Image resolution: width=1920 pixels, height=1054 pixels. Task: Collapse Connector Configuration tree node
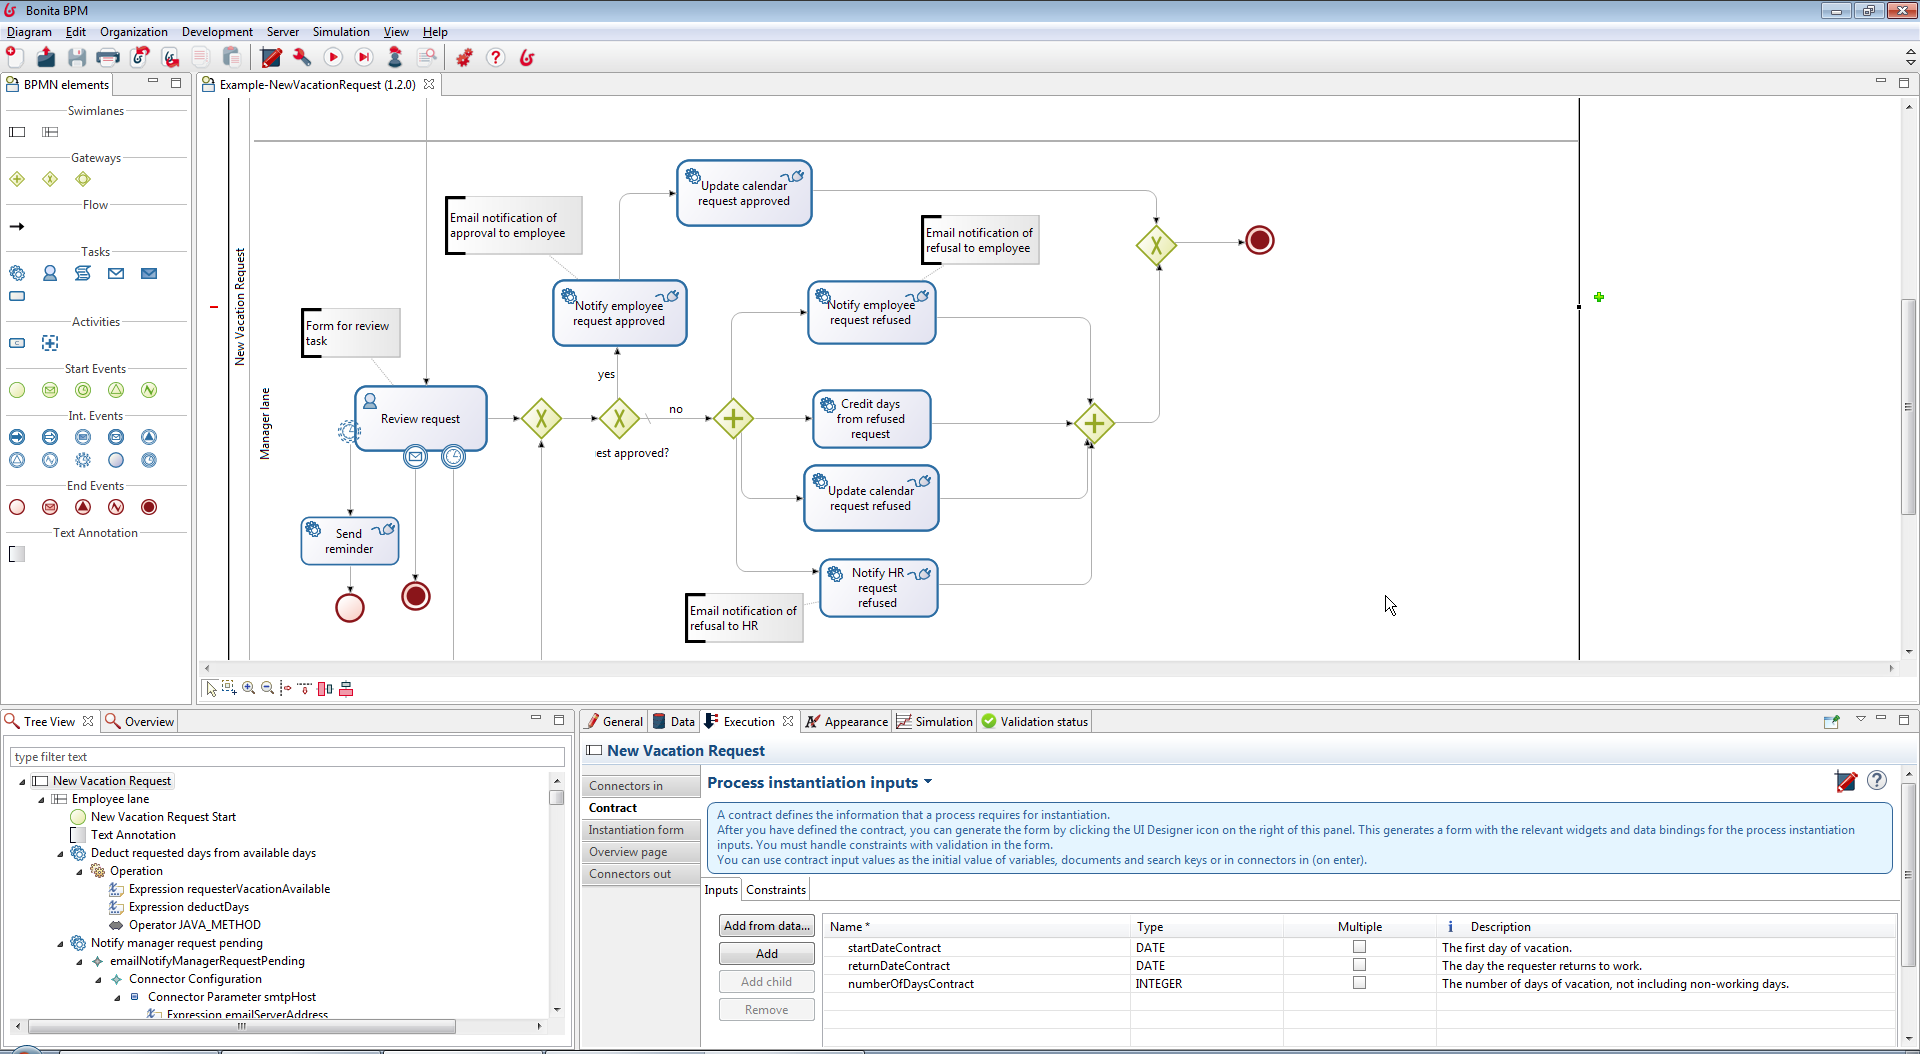tap(98, 980)
